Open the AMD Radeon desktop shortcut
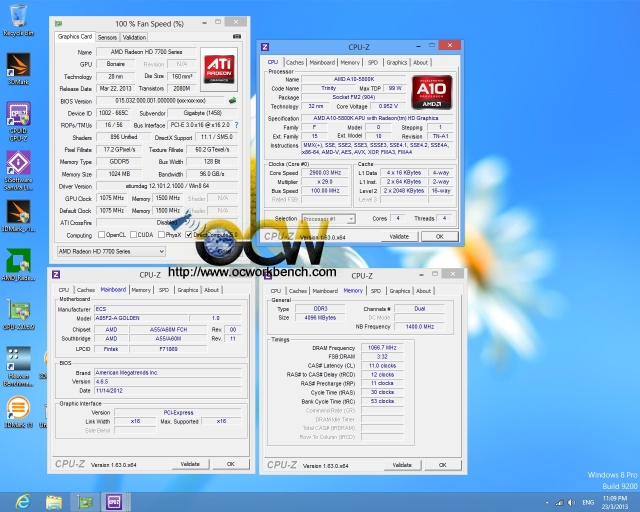Viewport: 640px width, 512px height. tap(18, 265)
